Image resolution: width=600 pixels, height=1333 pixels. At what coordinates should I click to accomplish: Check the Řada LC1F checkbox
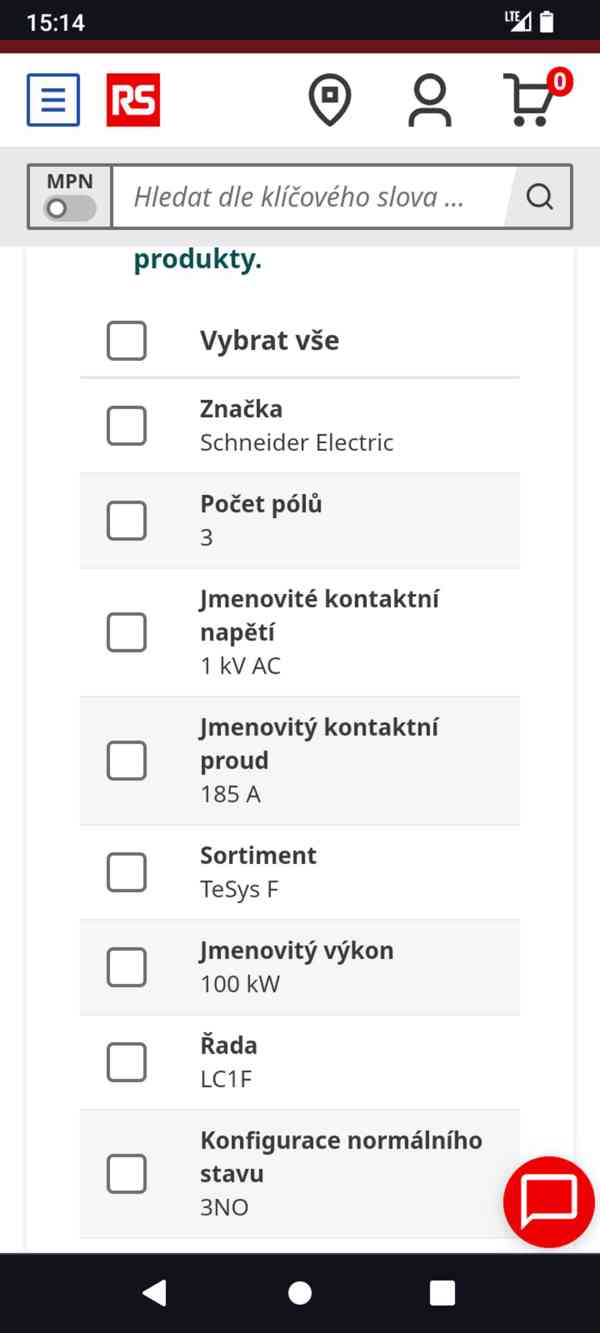[x=127, y=1062]
